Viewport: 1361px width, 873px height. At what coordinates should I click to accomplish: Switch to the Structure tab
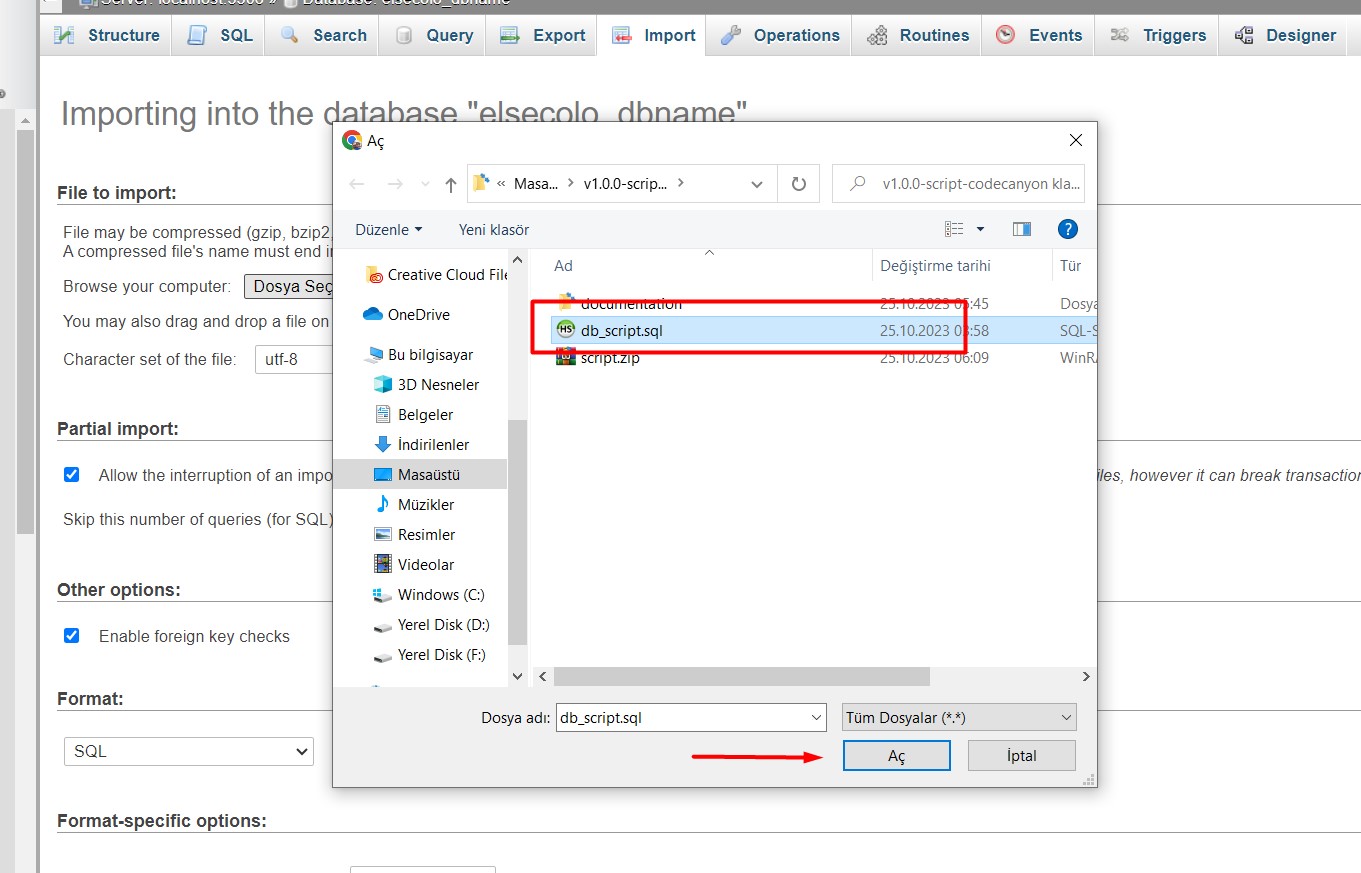pos(108,35)
